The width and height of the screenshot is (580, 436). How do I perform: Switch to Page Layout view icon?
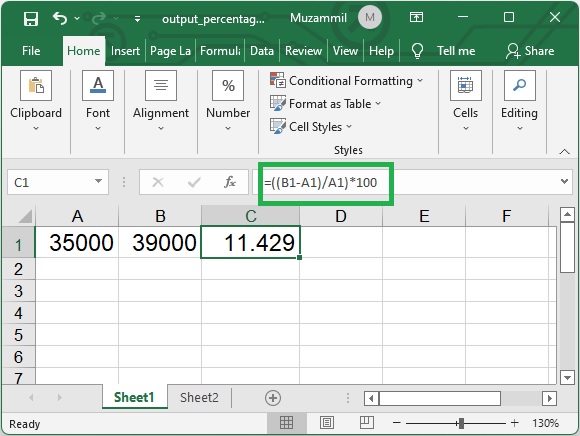click(327, 422)
